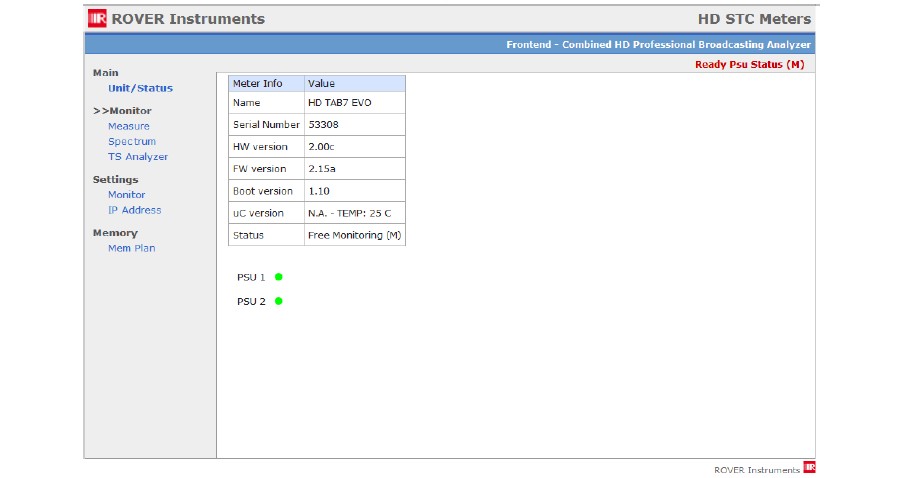904x478 pixels.
Task: Select the Settings section heading
Action: [115, 179]
